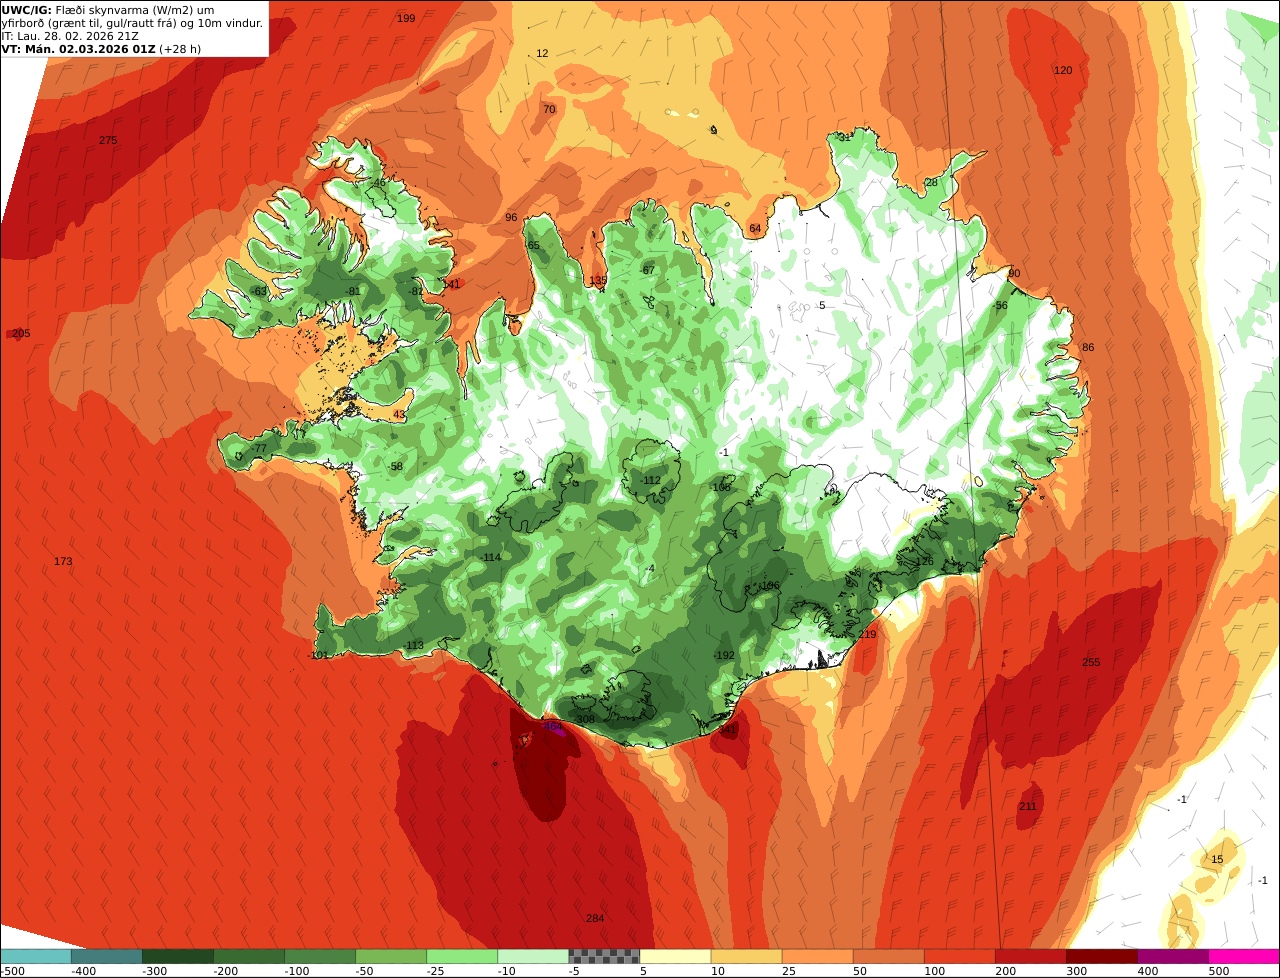Click the title text 'UWC/IG: Flæði skynvarma'
Viewport: 1280px width, 978px height.
pos(76,10)
